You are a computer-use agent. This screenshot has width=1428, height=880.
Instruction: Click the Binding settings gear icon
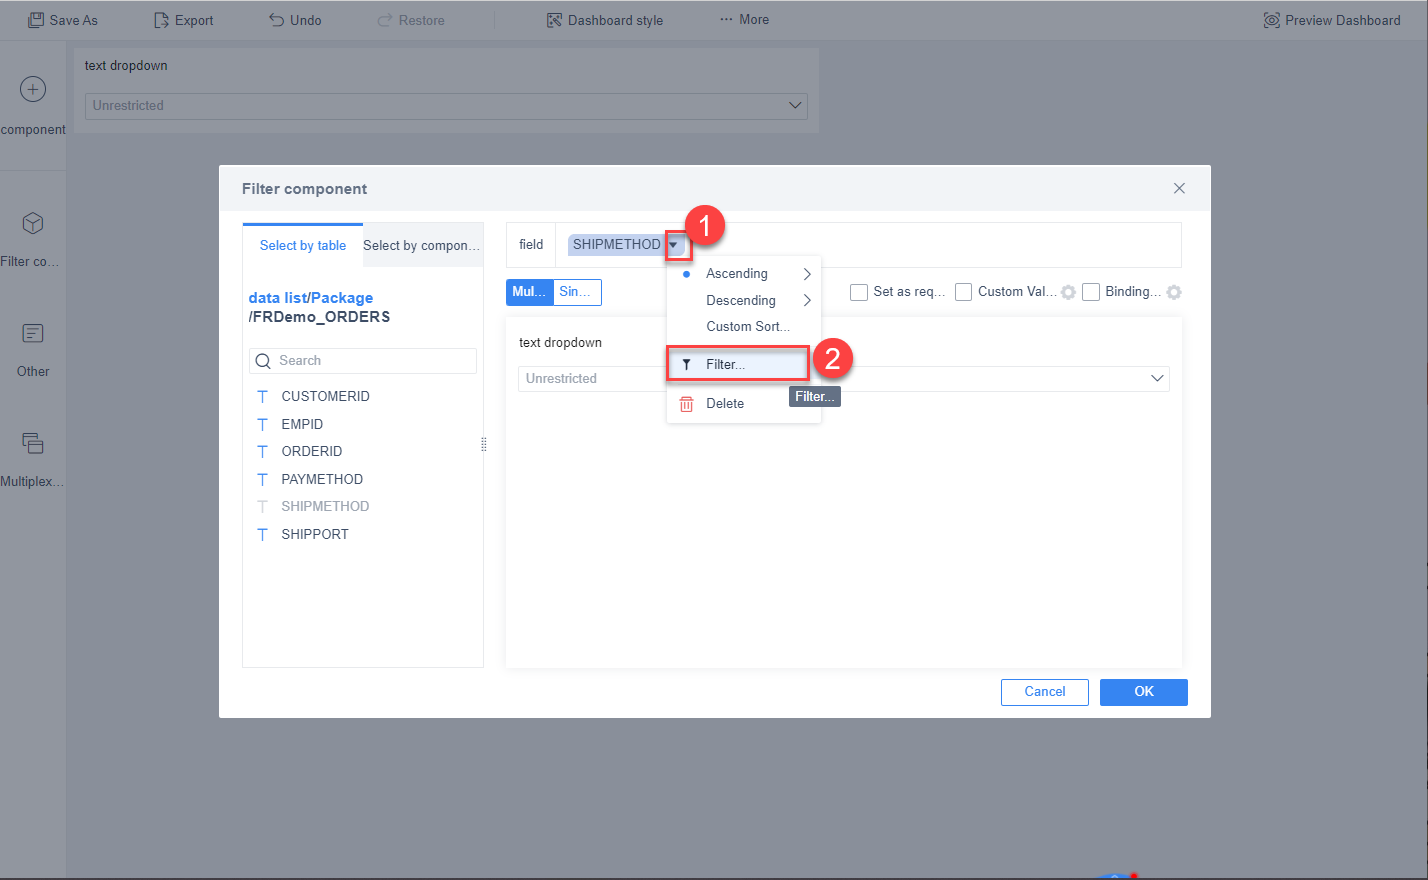(x=1174, y=292)
